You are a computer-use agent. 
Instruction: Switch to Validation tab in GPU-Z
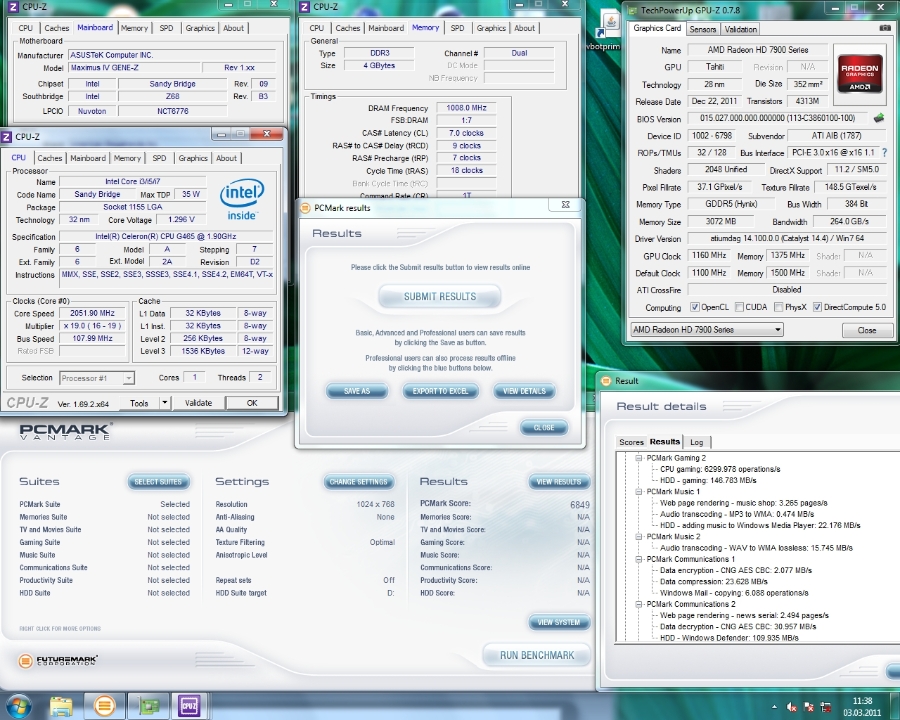coord(740,29)
